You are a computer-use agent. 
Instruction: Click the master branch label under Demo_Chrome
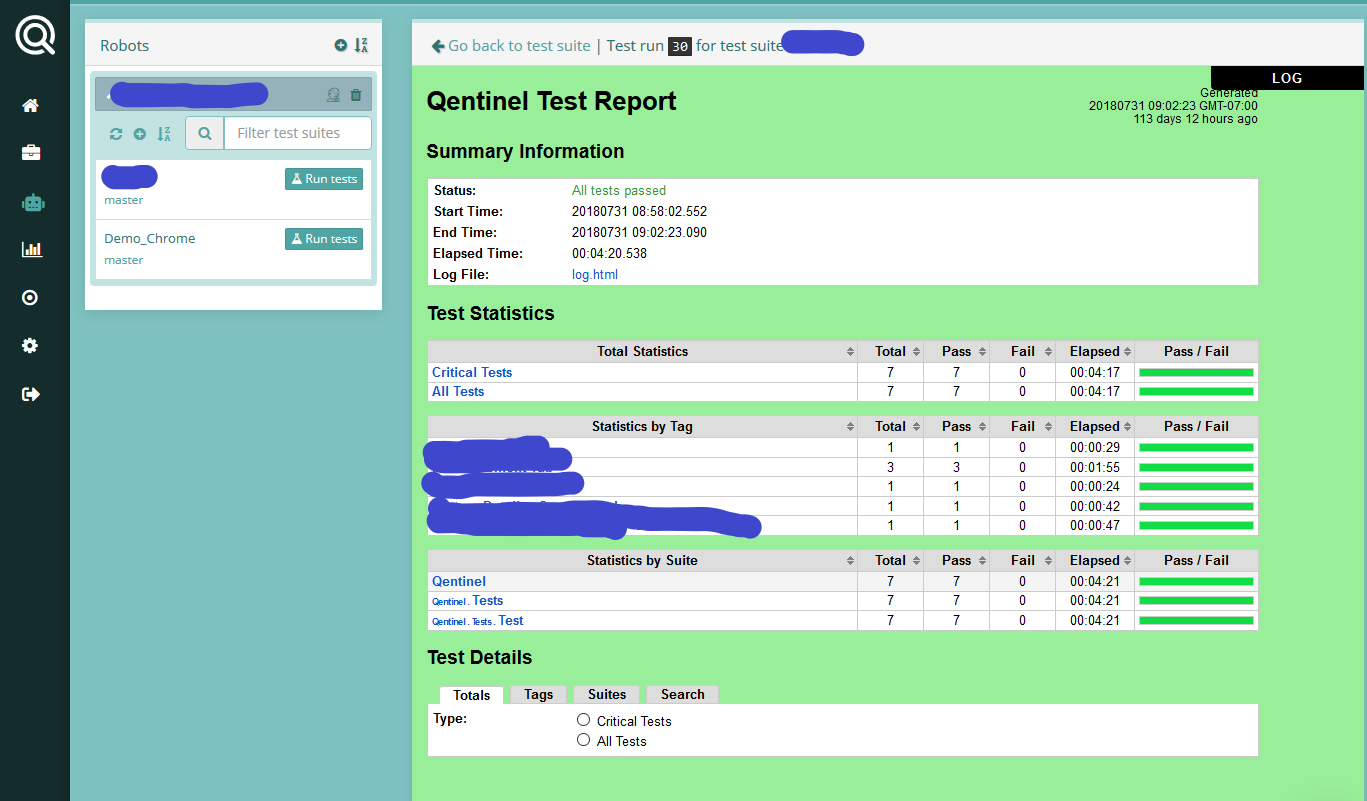click(124, 260)
